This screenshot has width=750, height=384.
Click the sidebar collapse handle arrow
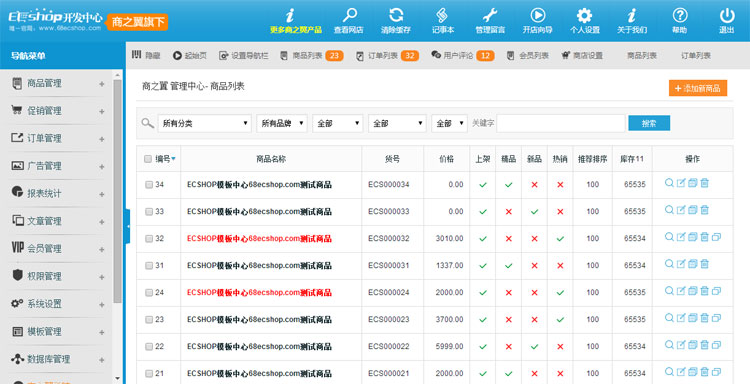(x=128, y=226)
